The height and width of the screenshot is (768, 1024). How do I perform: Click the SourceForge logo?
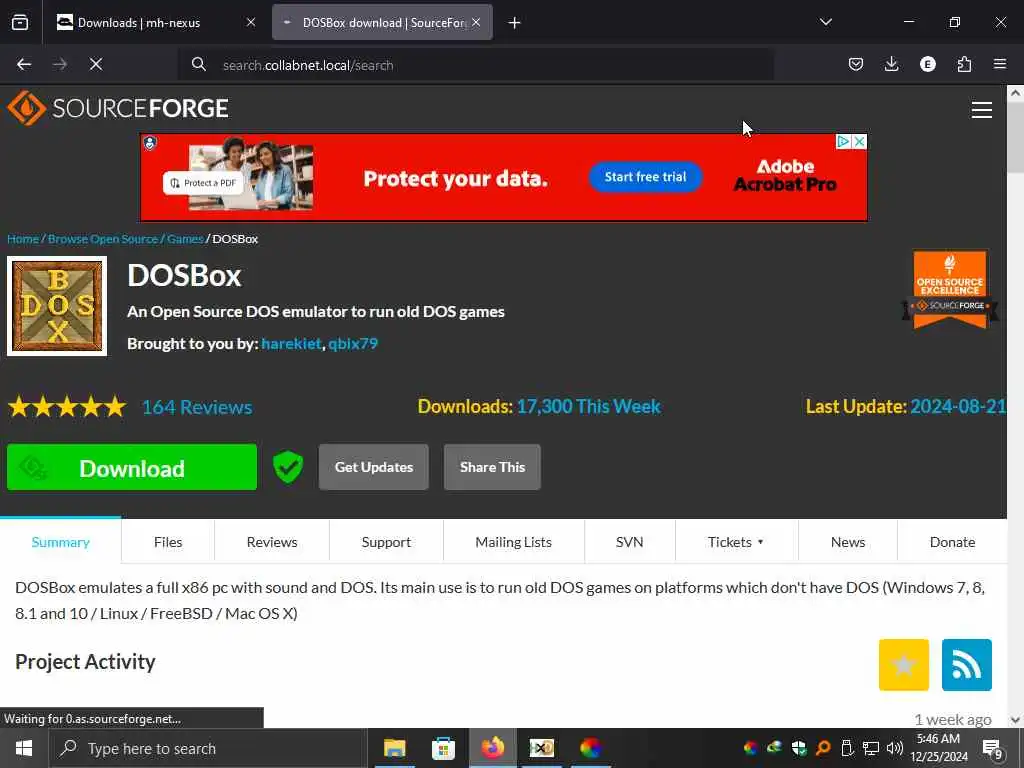click(118, 108)
